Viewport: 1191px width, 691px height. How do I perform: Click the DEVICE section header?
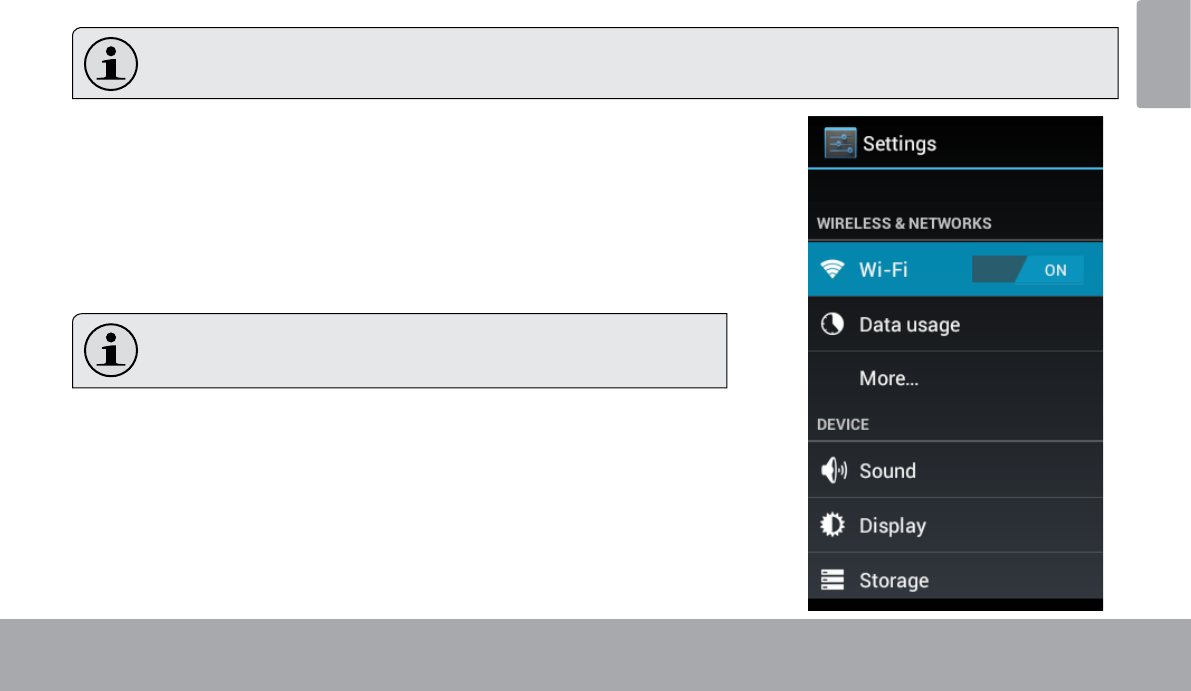(842, 424)
